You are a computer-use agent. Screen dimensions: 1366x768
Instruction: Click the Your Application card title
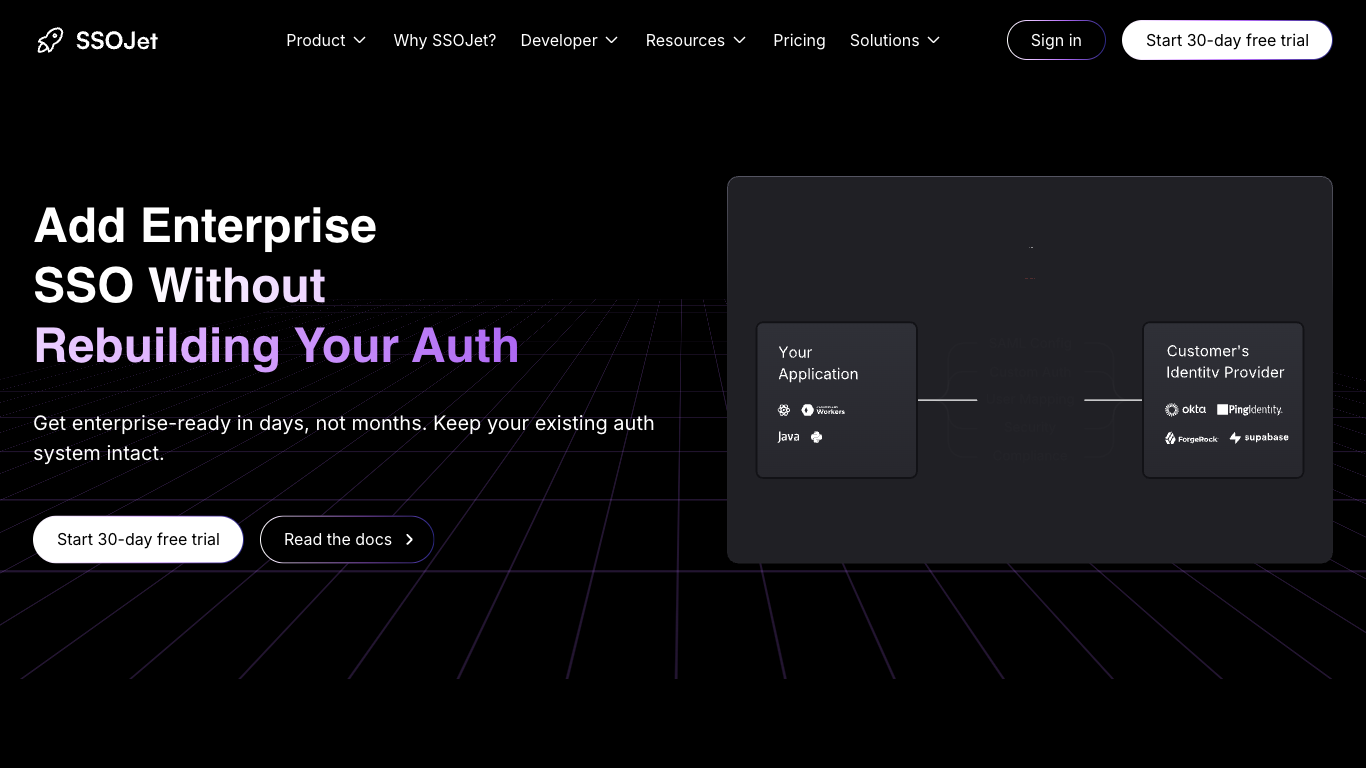coord(818,363)
